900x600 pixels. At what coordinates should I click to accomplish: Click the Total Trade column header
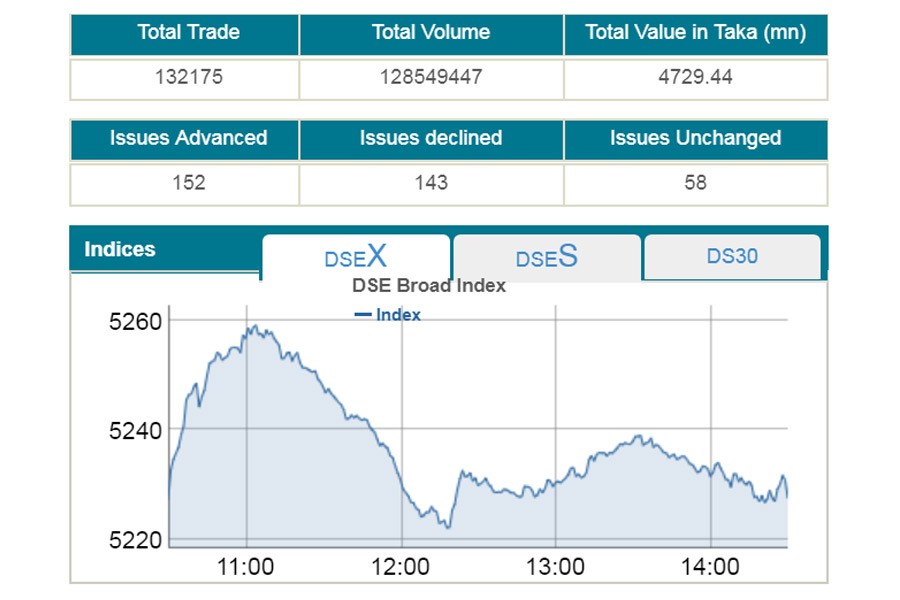(188, 32)
